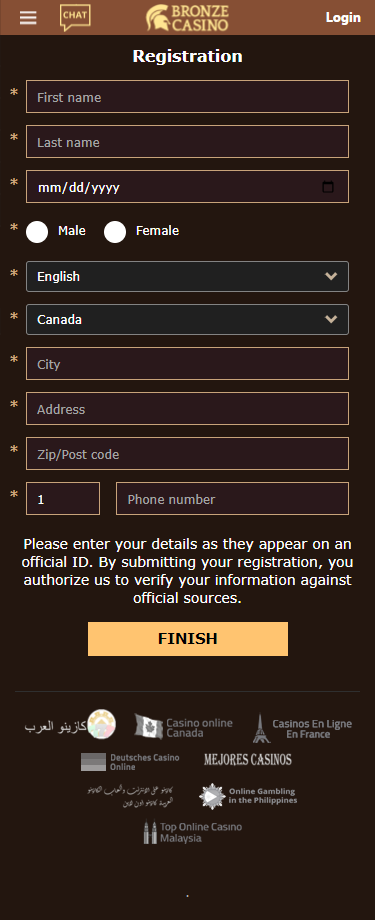The image size is (375, 920).
Task: Click the FINISH button
Action: point(188,638)
